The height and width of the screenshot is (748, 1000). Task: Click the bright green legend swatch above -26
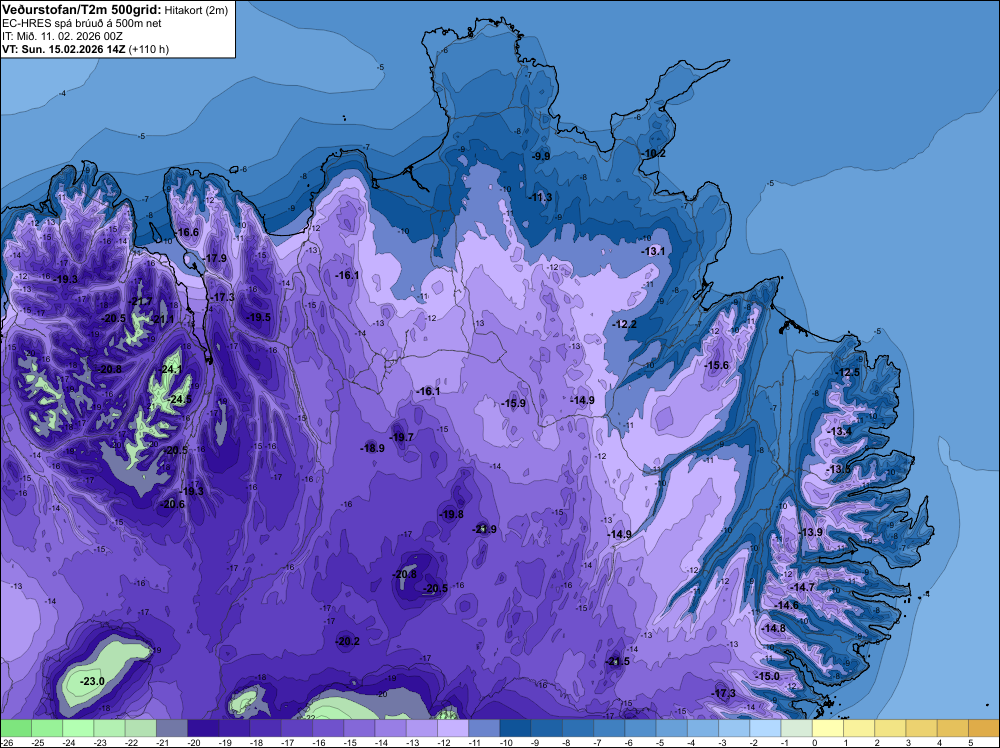15,728
